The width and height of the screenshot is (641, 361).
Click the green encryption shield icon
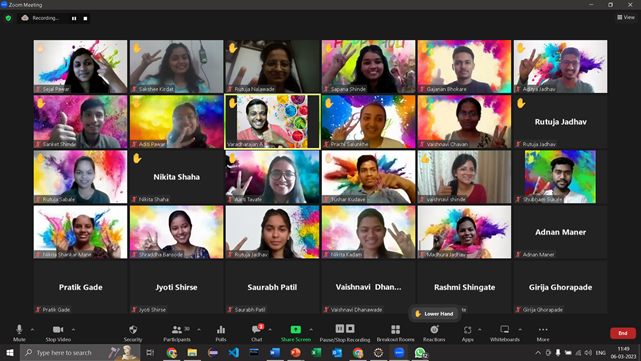pyautogui.click(x=8, y=18)
